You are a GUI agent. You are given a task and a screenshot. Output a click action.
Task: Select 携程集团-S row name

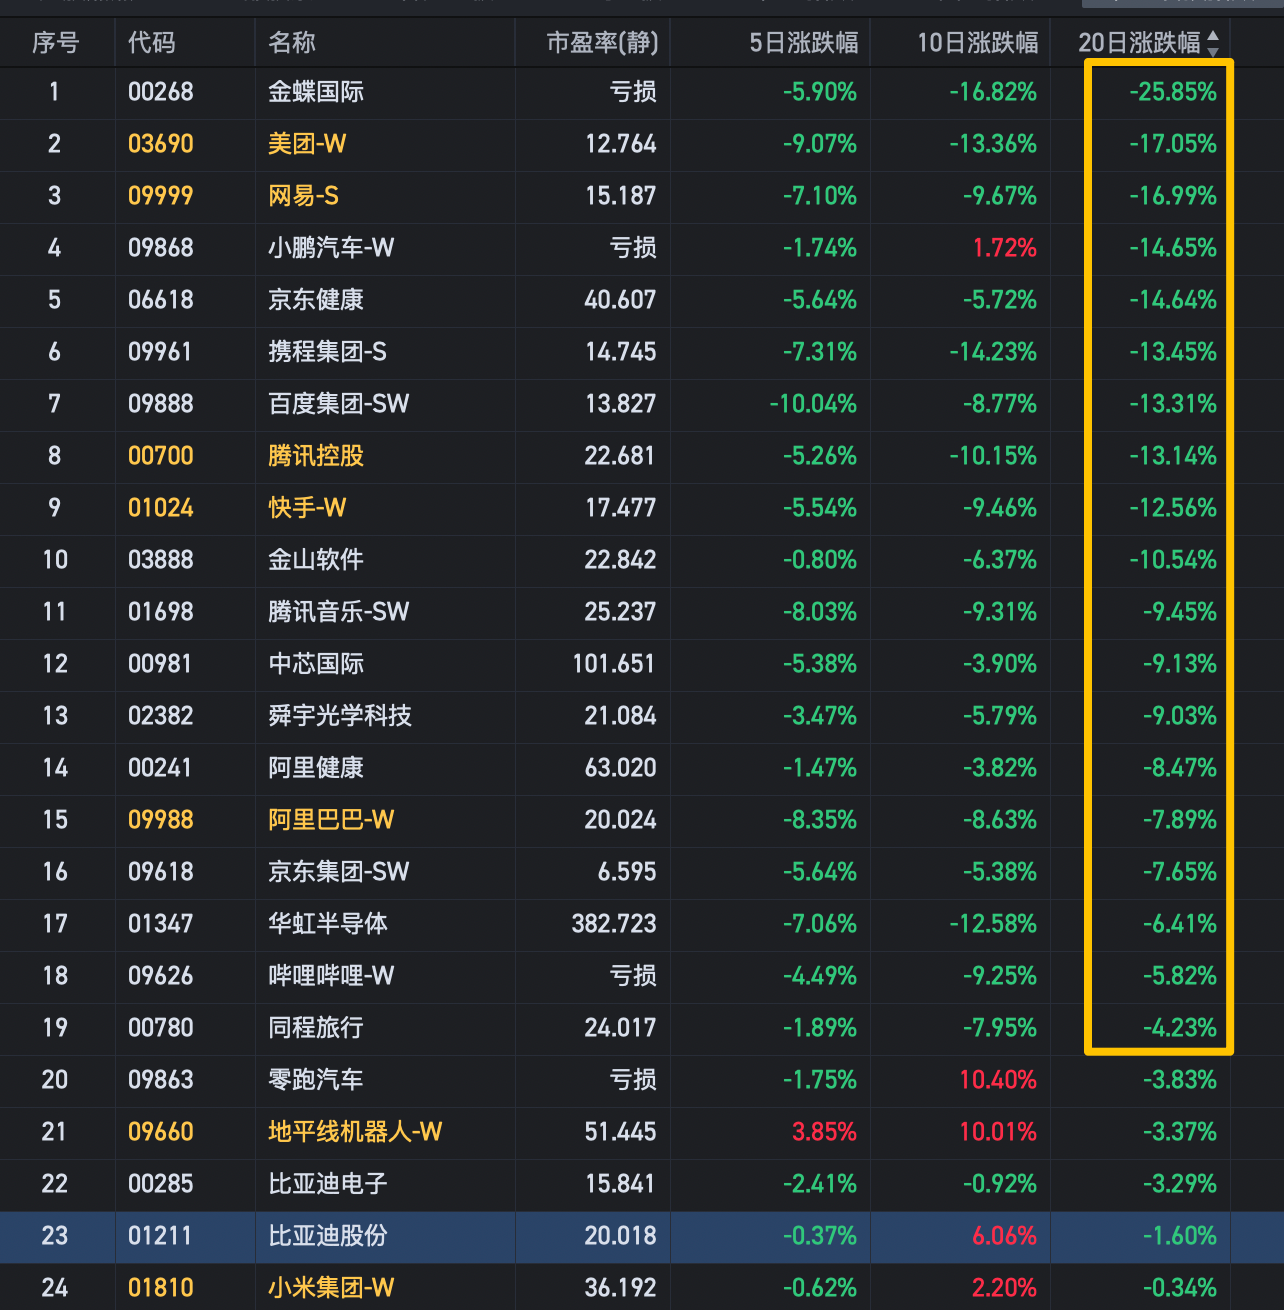click(327, 352)
